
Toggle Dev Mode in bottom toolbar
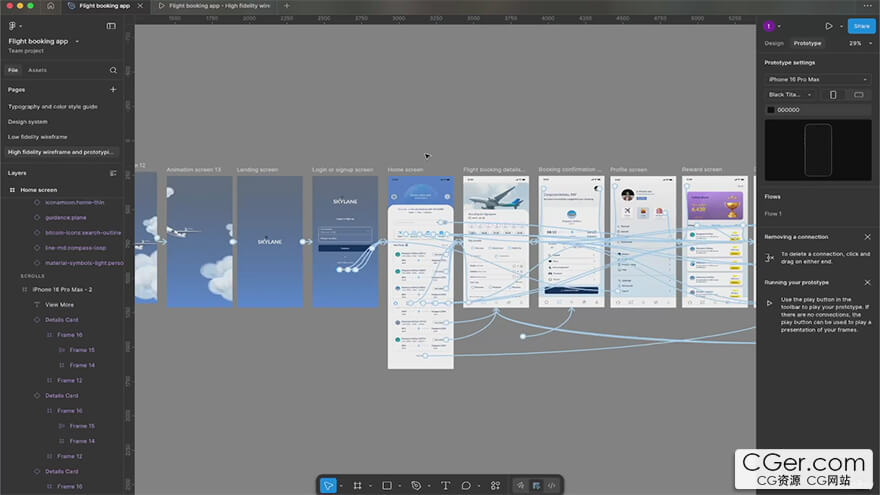(551, 485)
